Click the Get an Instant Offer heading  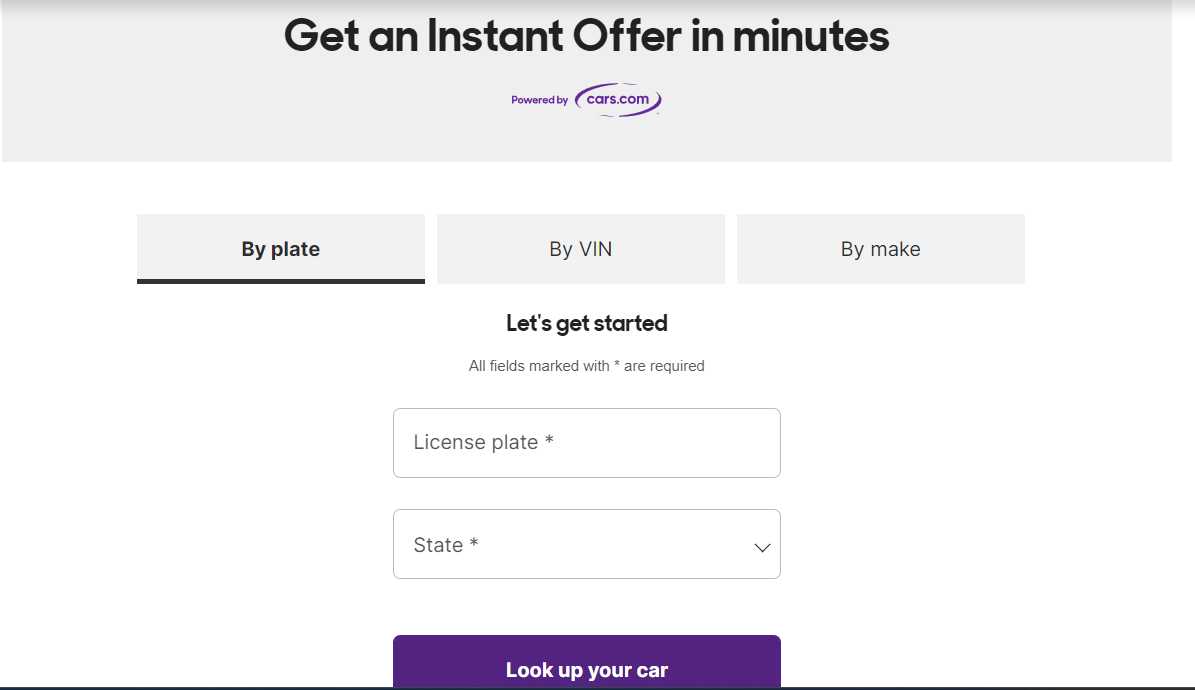[x=587, y=36]
